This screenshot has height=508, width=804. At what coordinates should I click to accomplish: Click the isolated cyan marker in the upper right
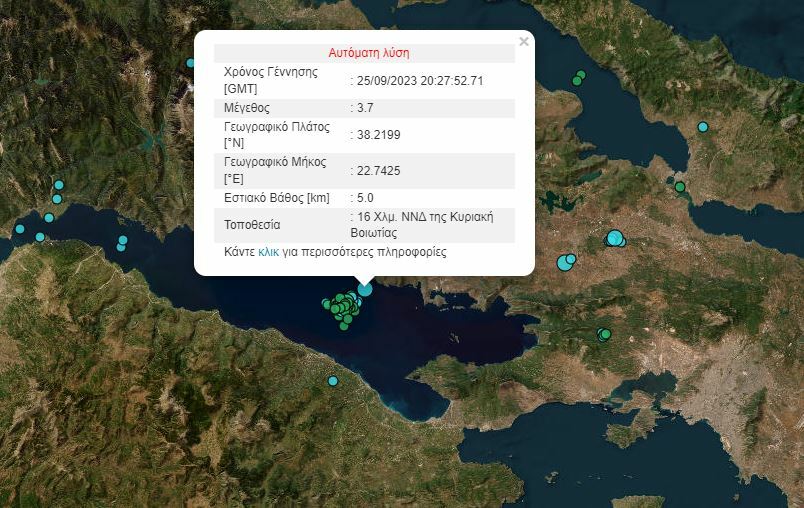703,127
